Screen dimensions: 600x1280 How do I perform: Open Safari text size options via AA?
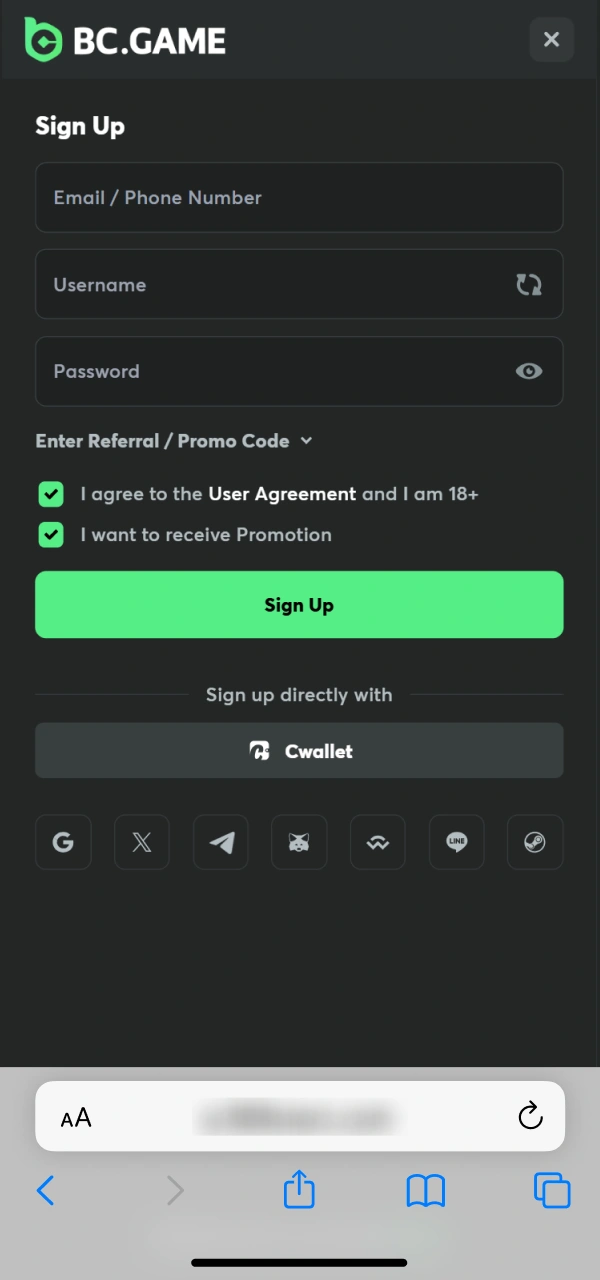click(75, 1117)
